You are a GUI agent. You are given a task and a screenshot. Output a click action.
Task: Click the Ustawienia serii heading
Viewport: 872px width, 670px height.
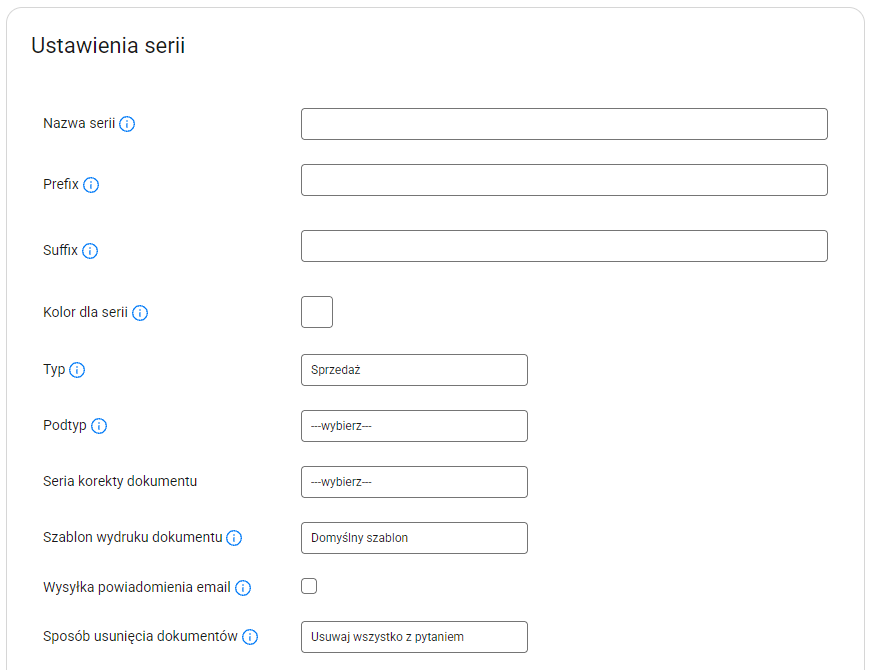pyautogui.click(x=108, y=46)
